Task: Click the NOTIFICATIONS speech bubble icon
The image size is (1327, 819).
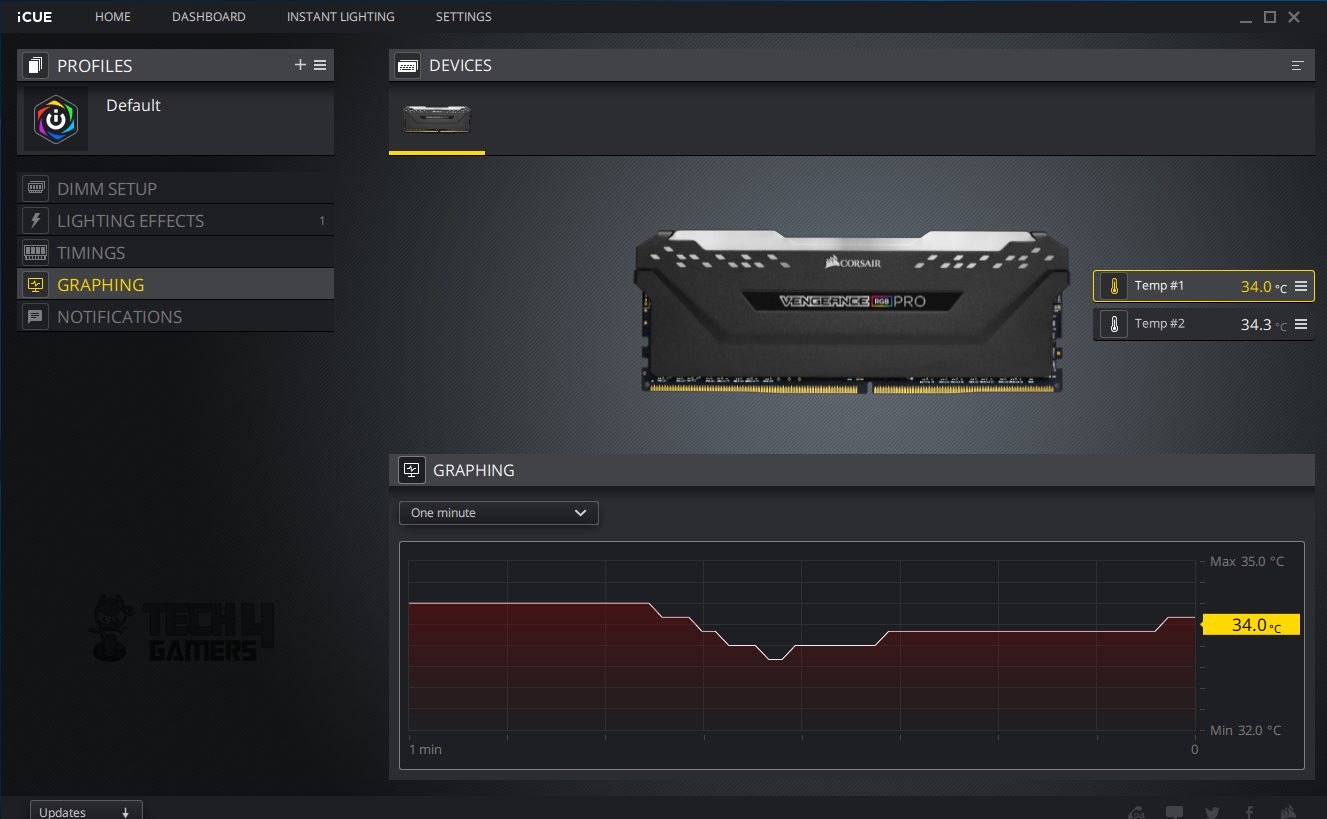Action: click(x=35, y=316)
